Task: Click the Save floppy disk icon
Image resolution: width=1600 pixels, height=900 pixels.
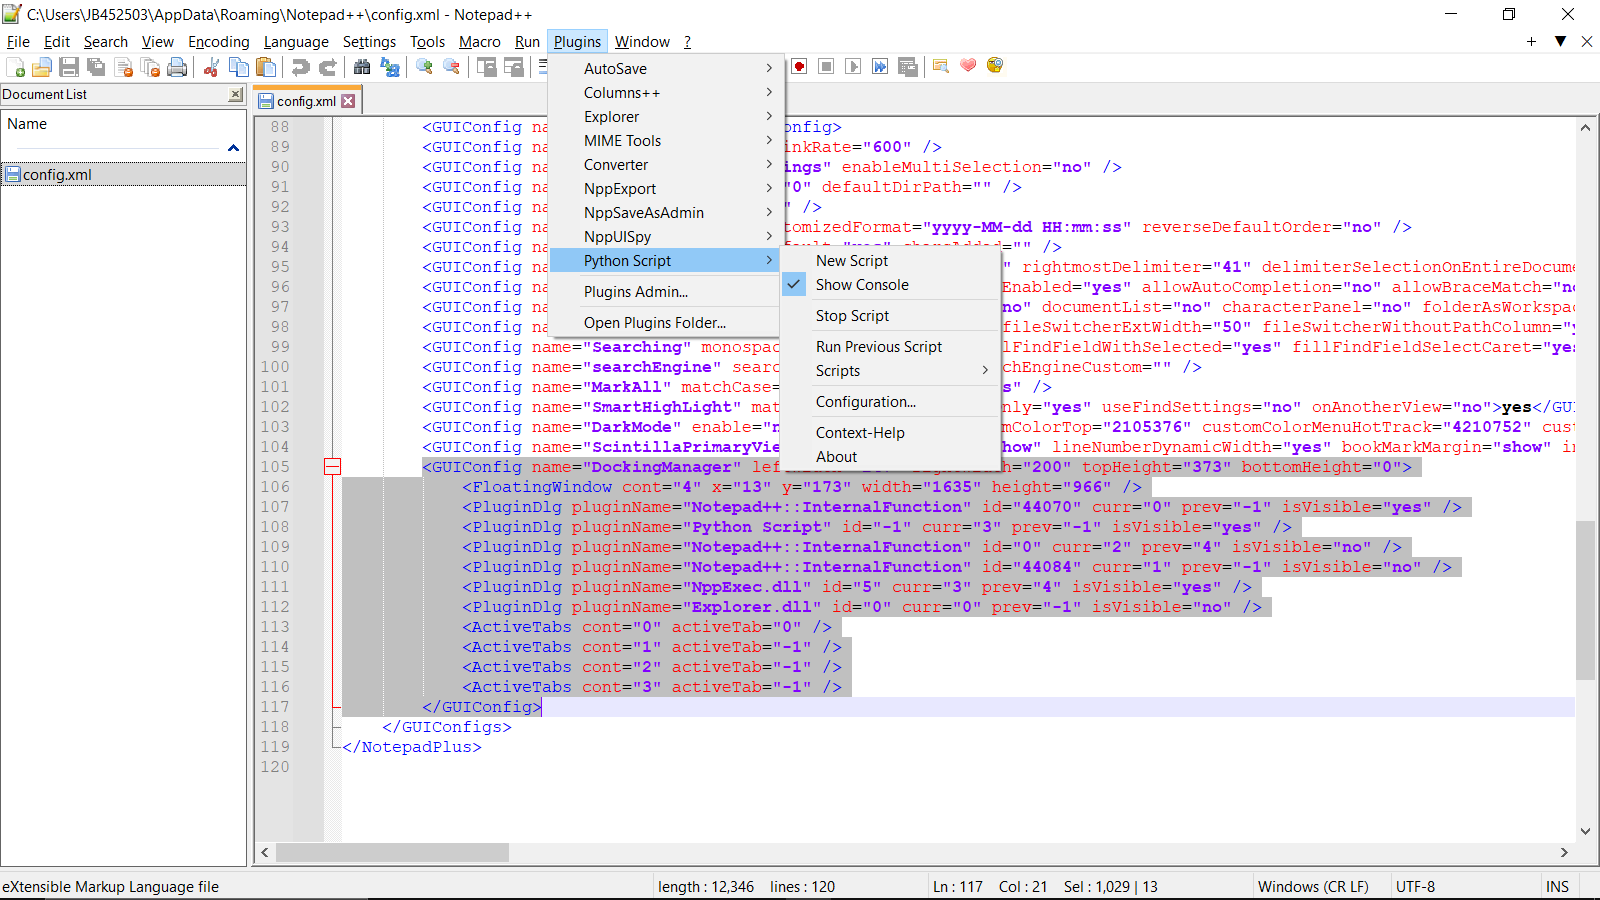Action: (x=69, y=67)
